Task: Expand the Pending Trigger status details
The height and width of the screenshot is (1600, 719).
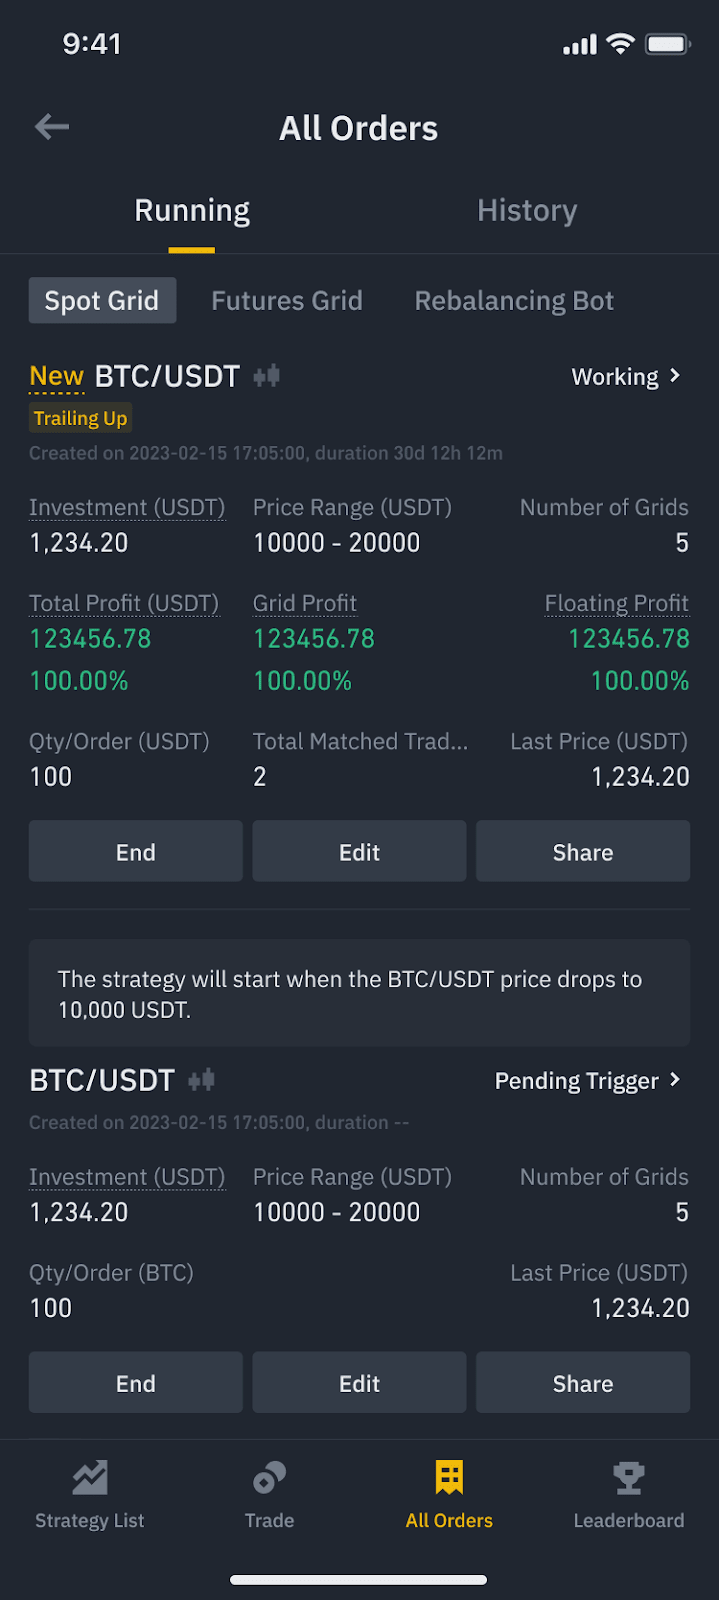Action: pyautogui.click(x=588, y=1081)
